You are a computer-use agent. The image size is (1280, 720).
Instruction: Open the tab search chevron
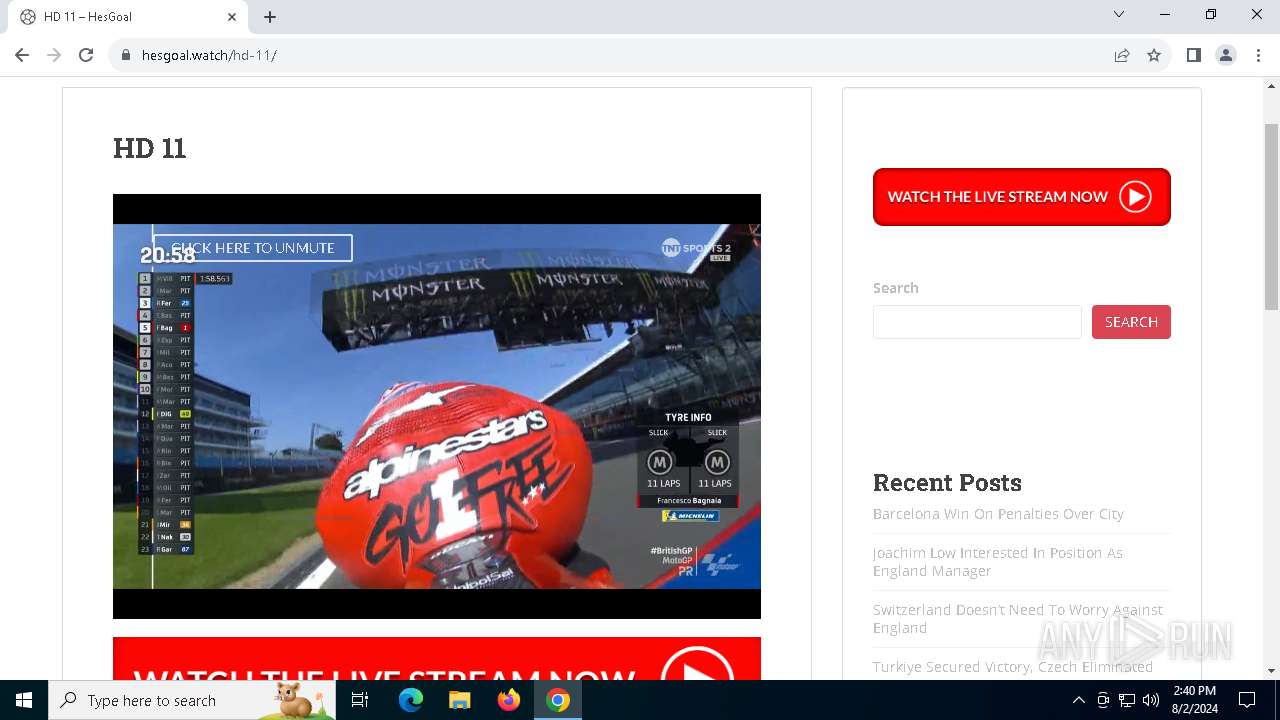point(1119,14)
